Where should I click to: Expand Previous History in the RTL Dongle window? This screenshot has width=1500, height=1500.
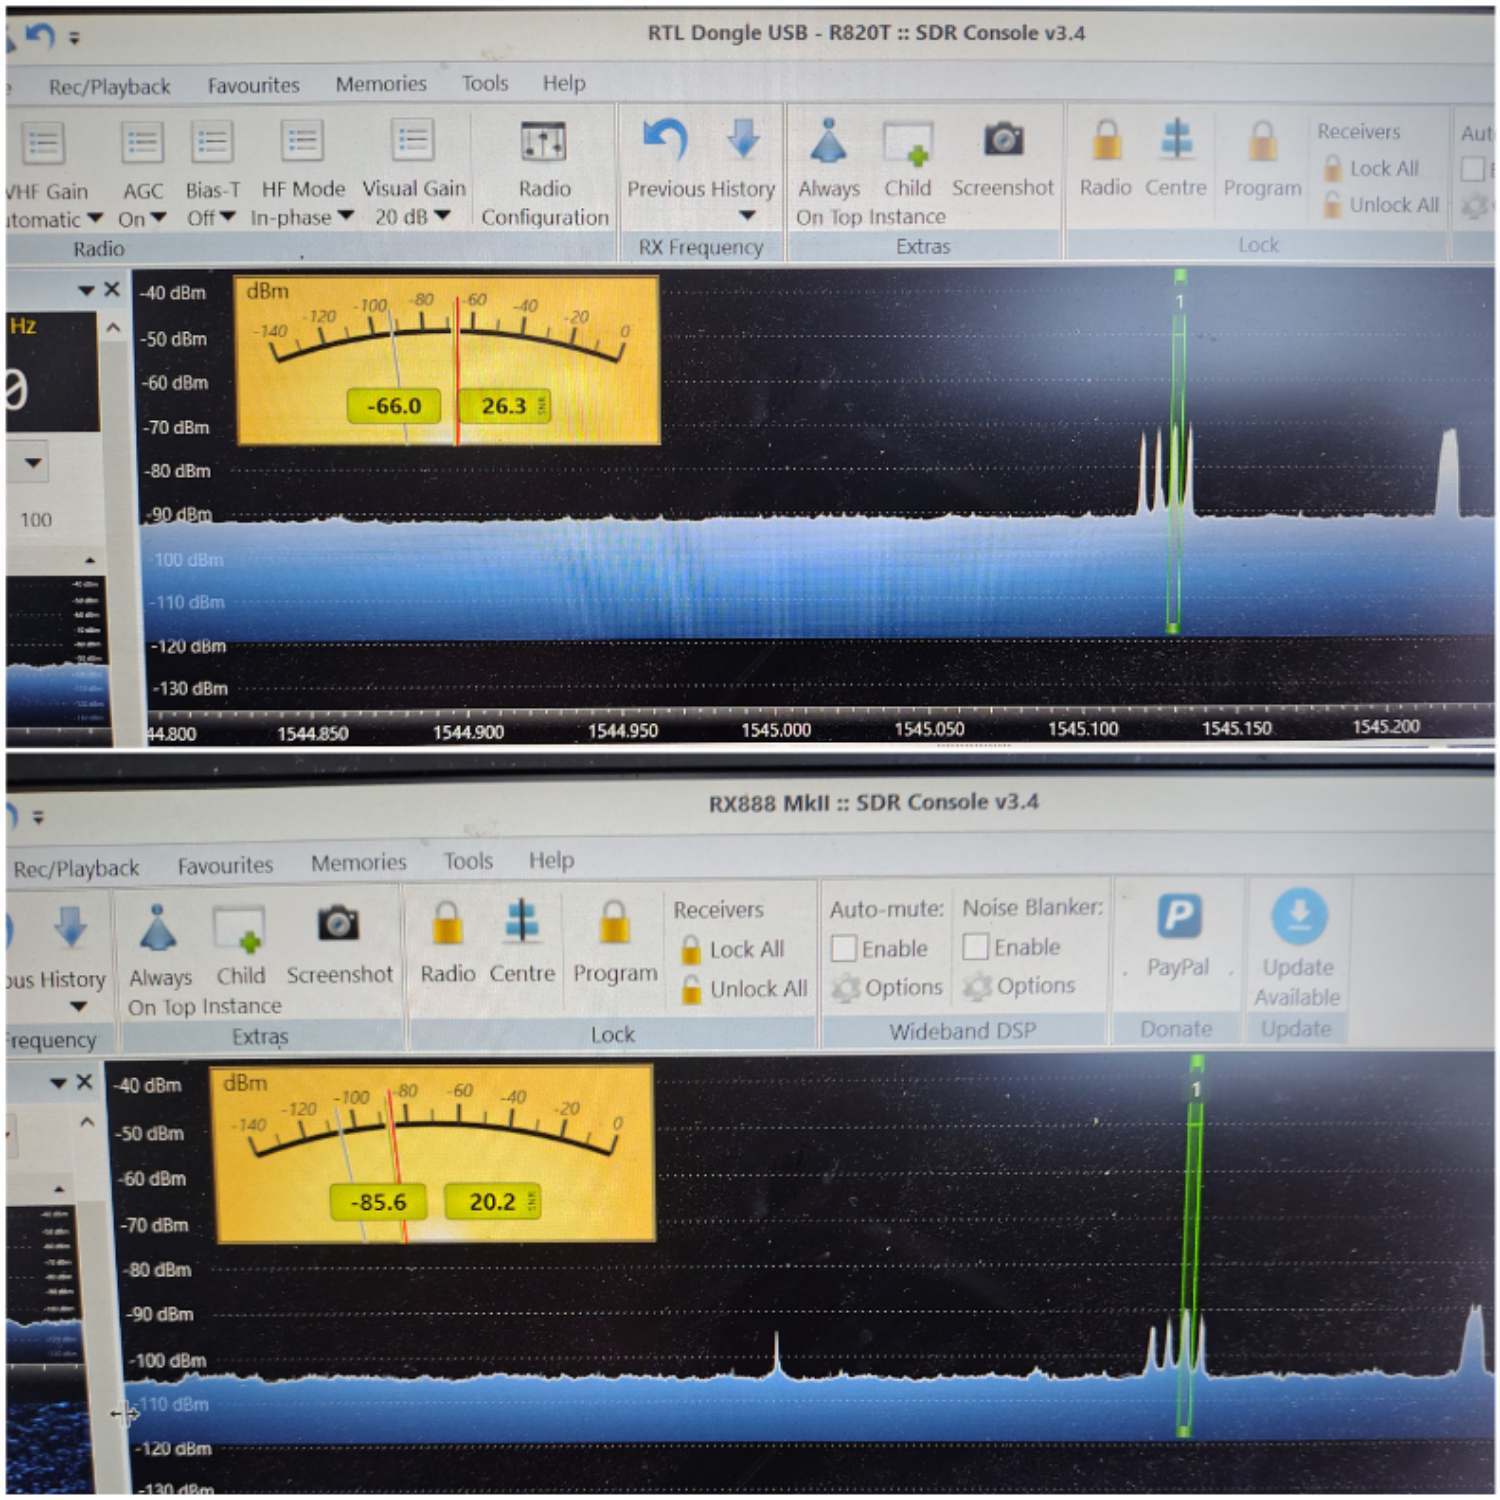(x=747, y=216)
